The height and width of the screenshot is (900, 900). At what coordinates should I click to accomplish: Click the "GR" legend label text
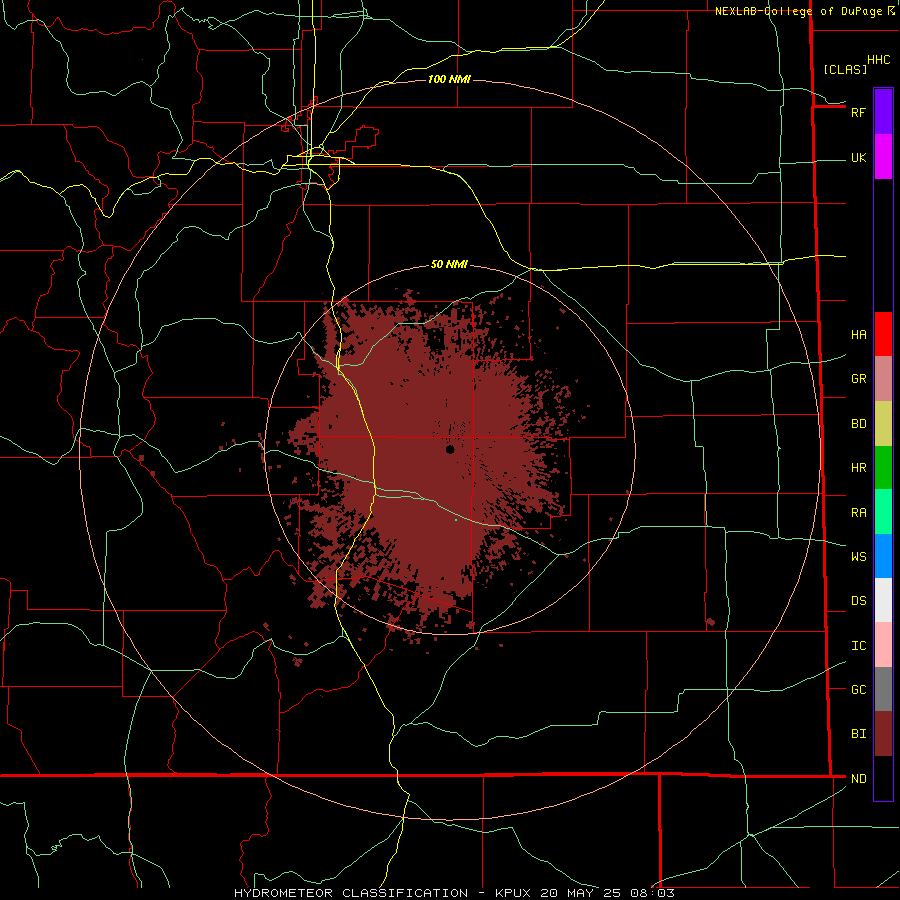coord(859,379)
